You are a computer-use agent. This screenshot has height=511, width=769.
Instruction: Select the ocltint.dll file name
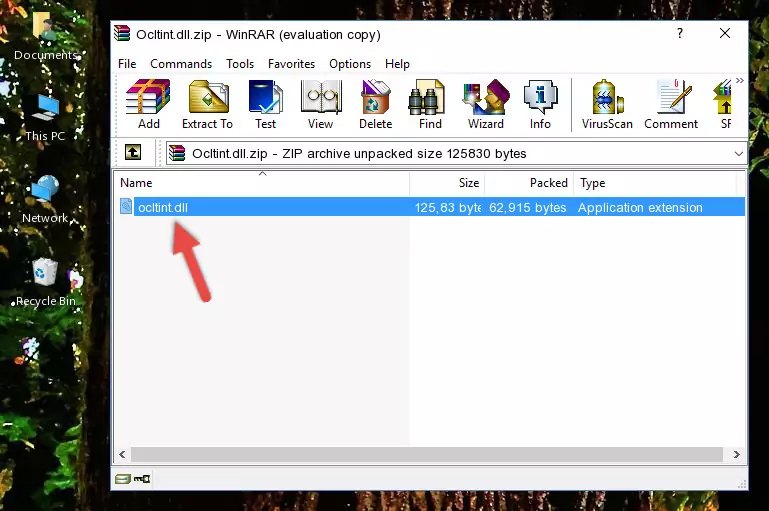click(163, 207)
